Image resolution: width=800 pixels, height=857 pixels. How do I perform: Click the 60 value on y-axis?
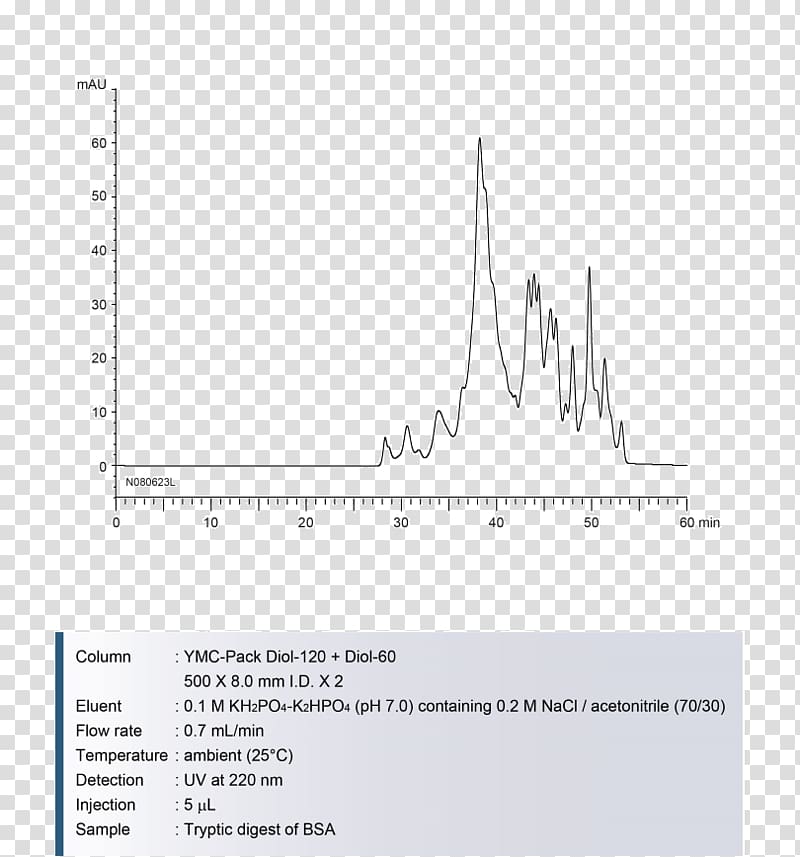[99, 143]
